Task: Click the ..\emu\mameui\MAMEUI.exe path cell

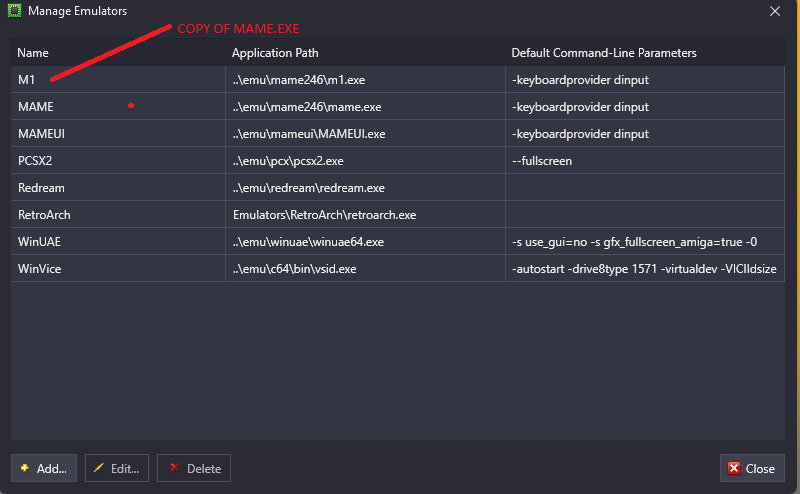Action: point(365,134)
